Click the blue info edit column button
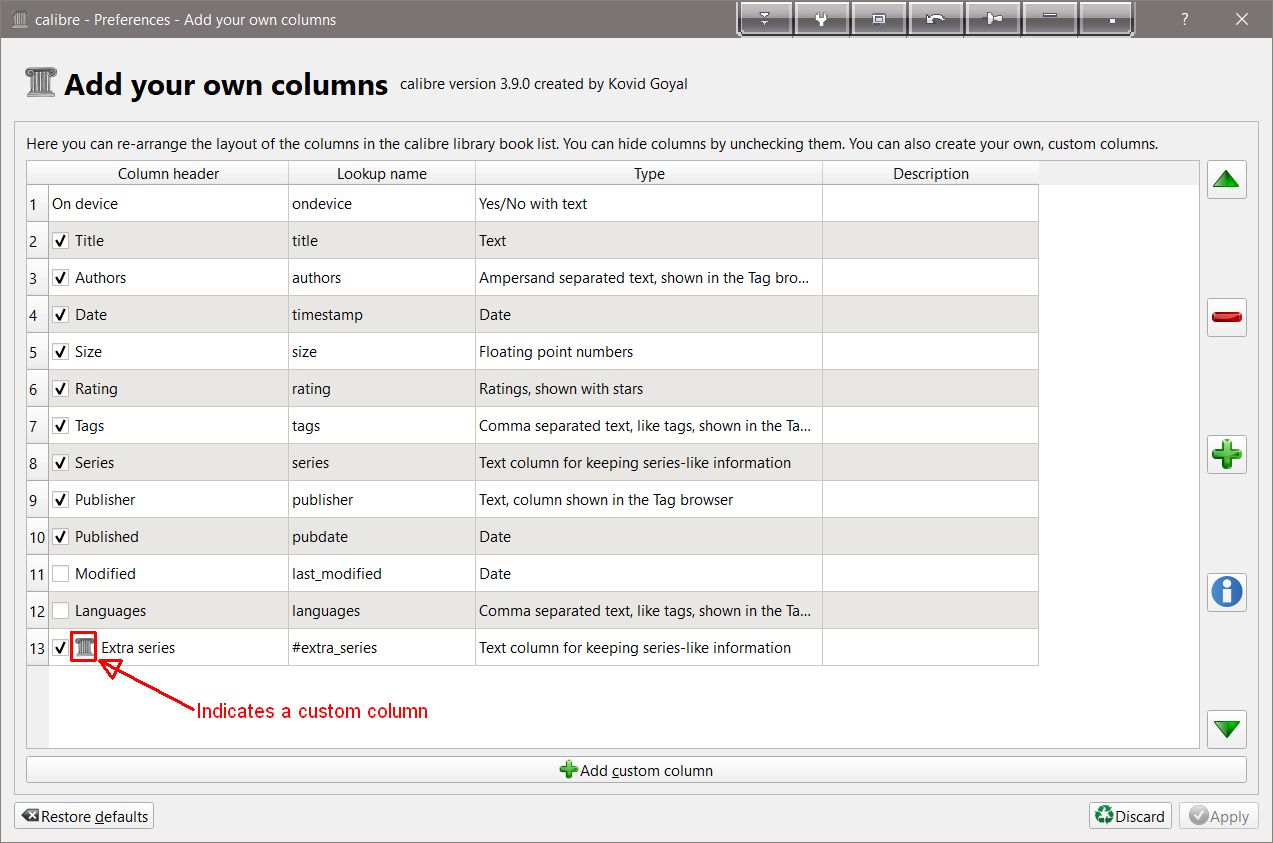Viewport: 1273px width, 843px height. pyautogui.click(x=1226, y=591)
